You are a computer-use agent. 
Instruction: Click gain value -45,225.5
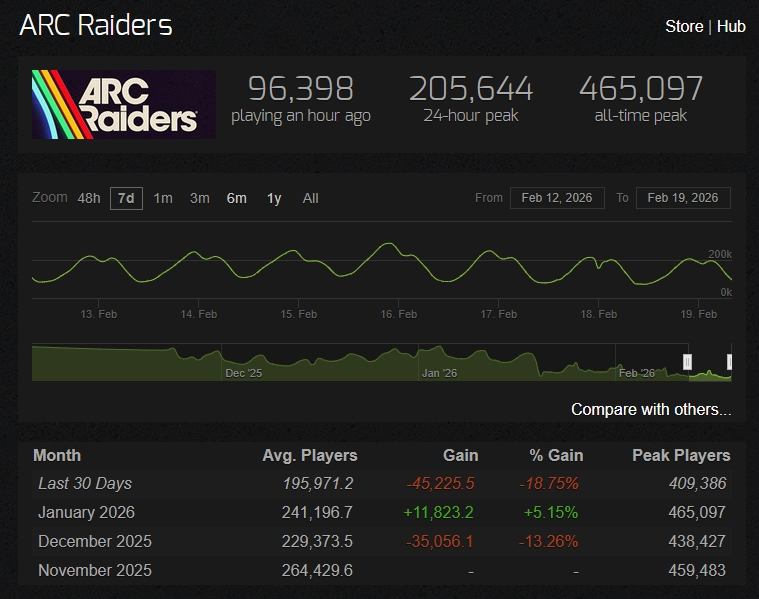tap(440, 483)
